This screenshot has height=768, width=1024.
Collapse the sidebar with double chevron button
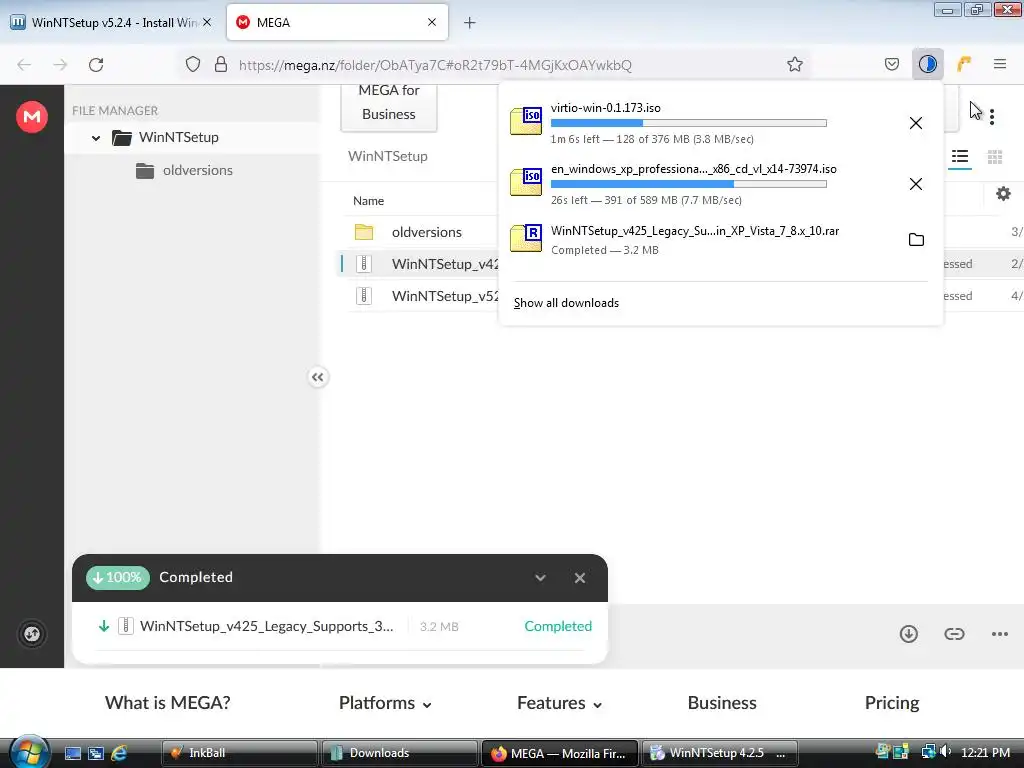[x=317, y=377]
